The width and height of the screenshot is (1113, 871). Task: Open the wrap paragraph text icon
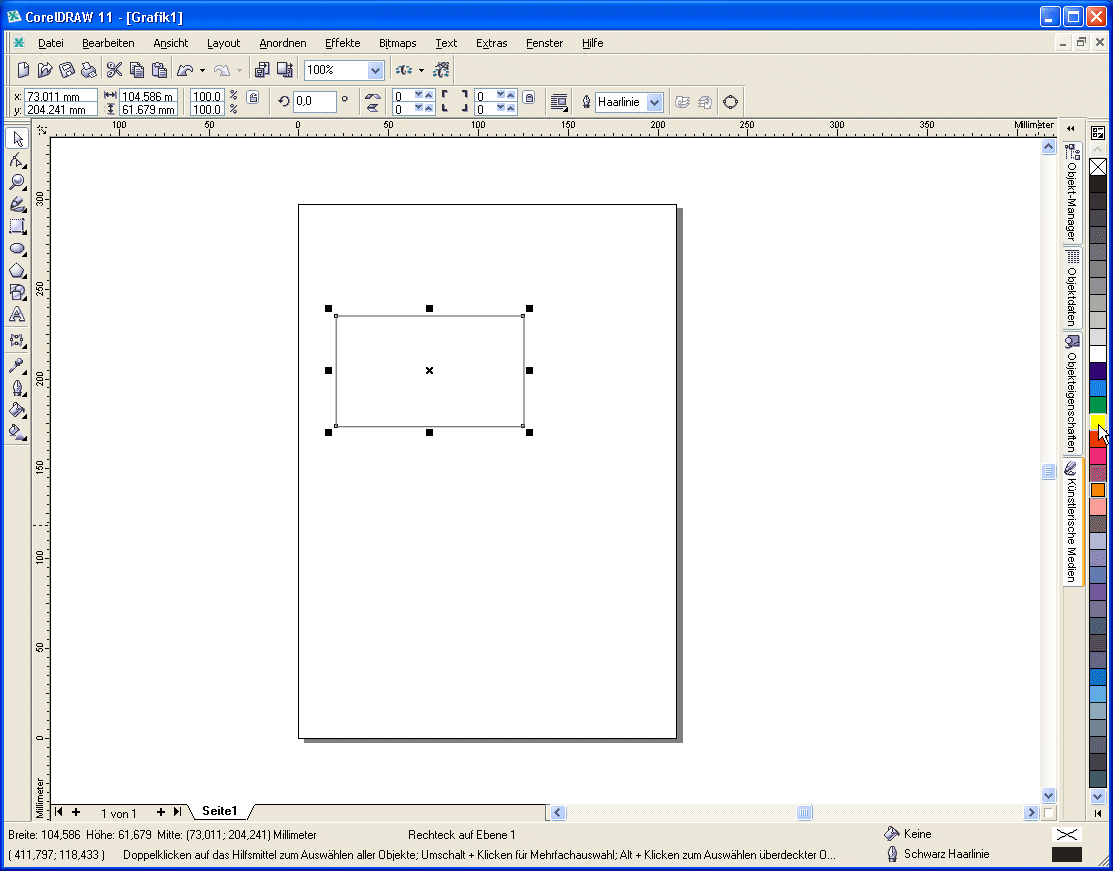pyautogui.click(x=559, y=102)
